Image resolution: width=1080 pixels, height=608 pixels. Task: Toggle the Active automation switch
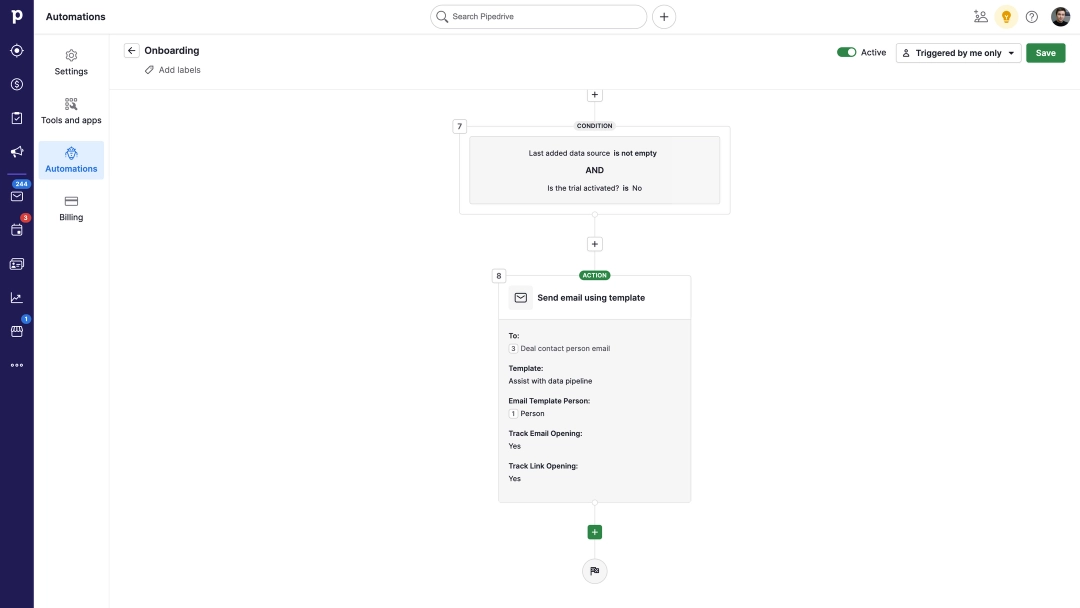point(846,53)
